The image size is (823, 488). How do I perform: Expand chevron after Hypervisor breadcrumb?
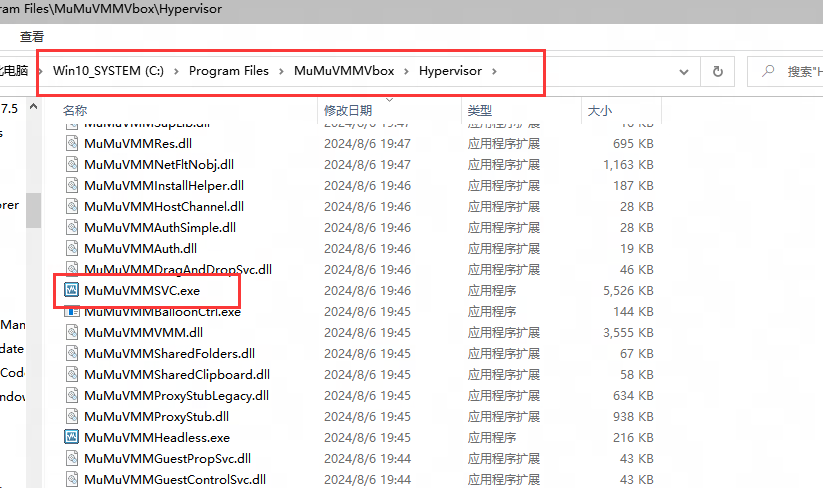(x=494, y=71)
